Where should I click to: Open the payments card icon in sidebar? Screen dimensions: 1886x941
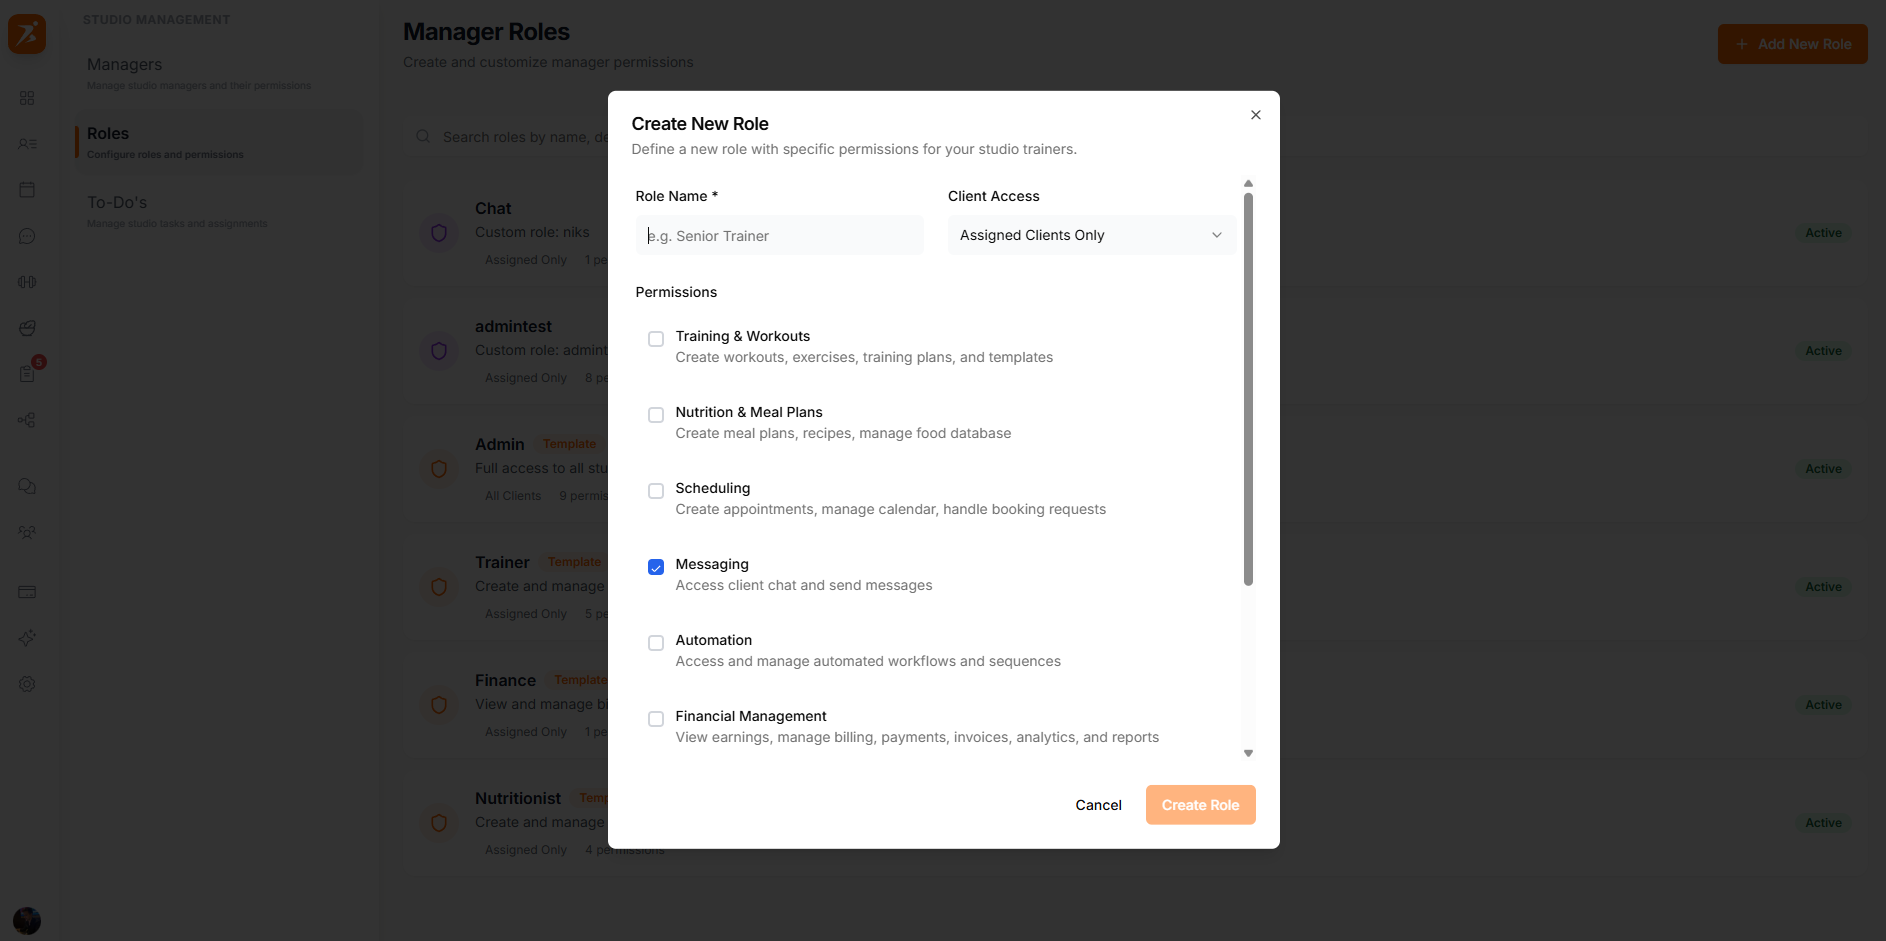(27, 592)
